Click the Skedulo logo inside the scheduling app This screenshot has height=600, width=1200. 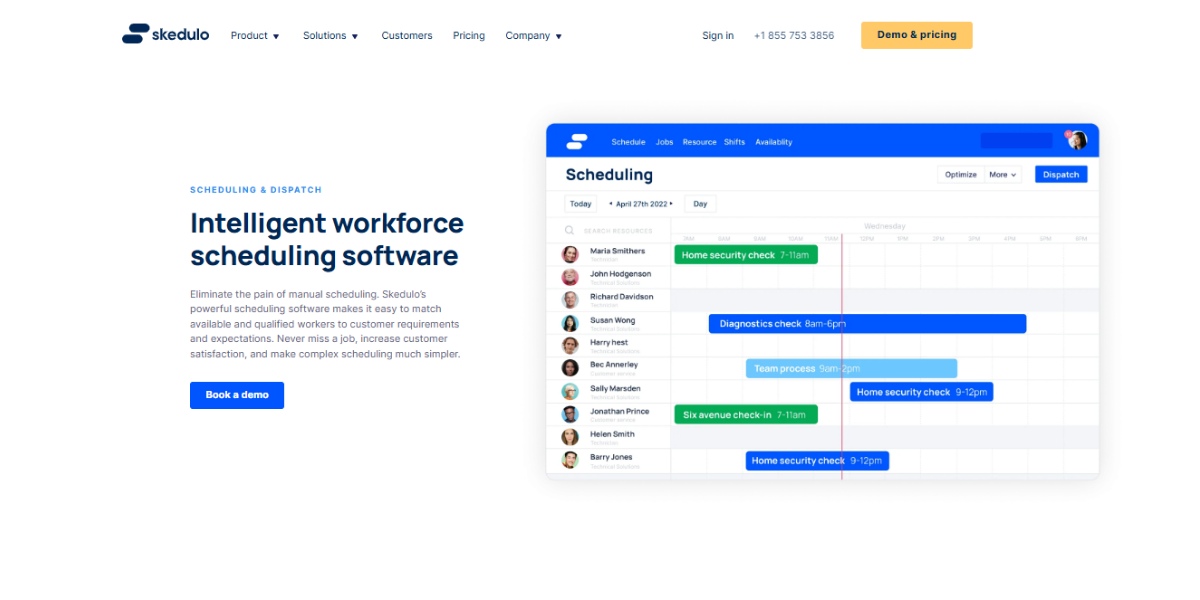[576, 142]
